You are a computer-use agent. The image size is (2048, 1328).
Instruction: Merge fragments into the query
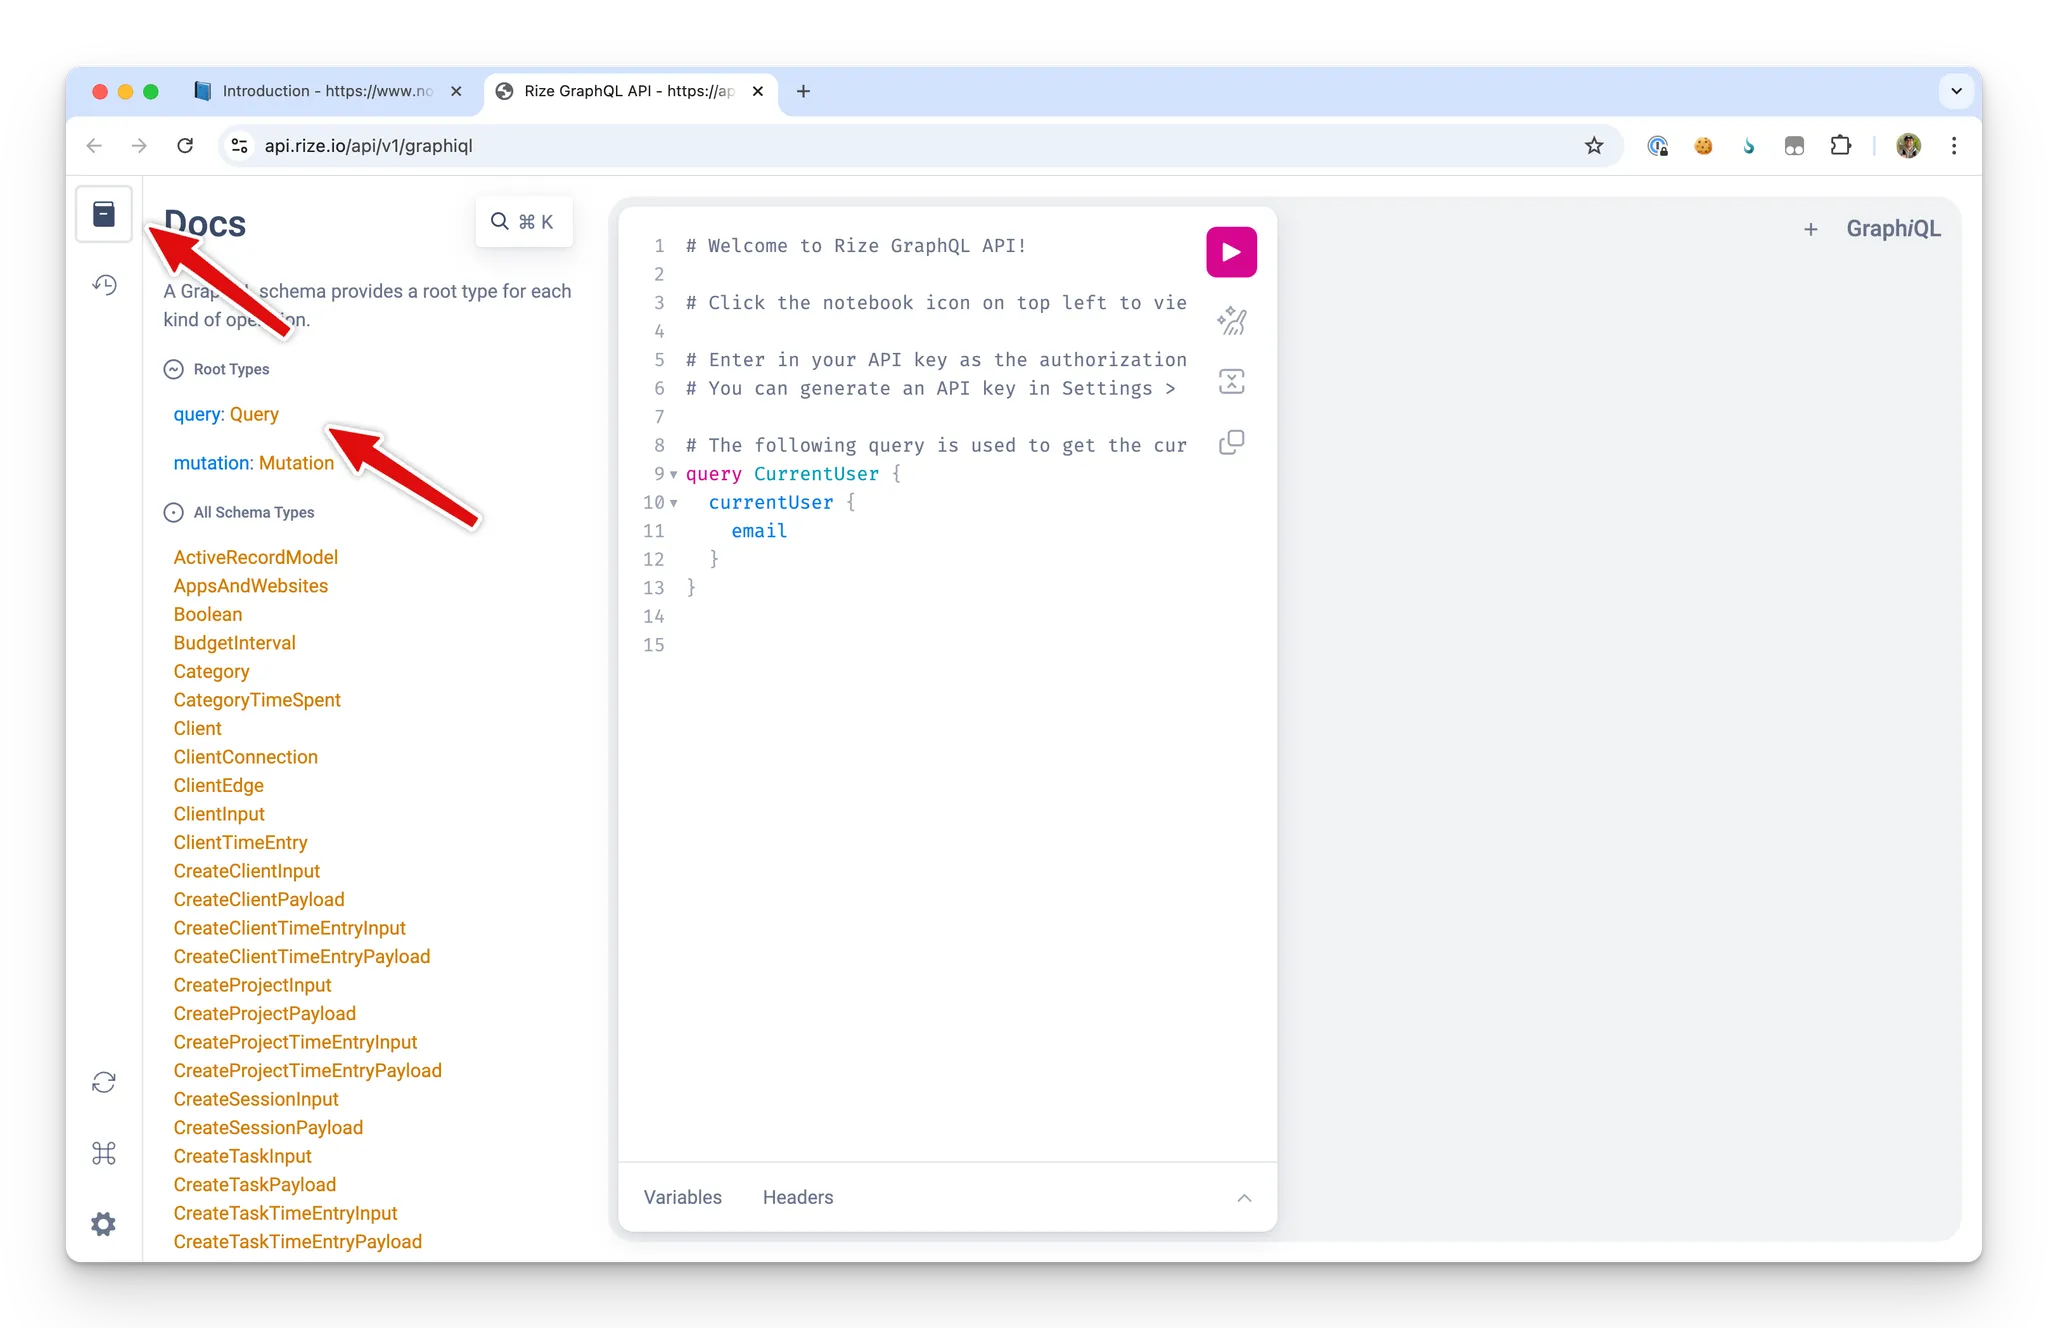coord(1231,381)
